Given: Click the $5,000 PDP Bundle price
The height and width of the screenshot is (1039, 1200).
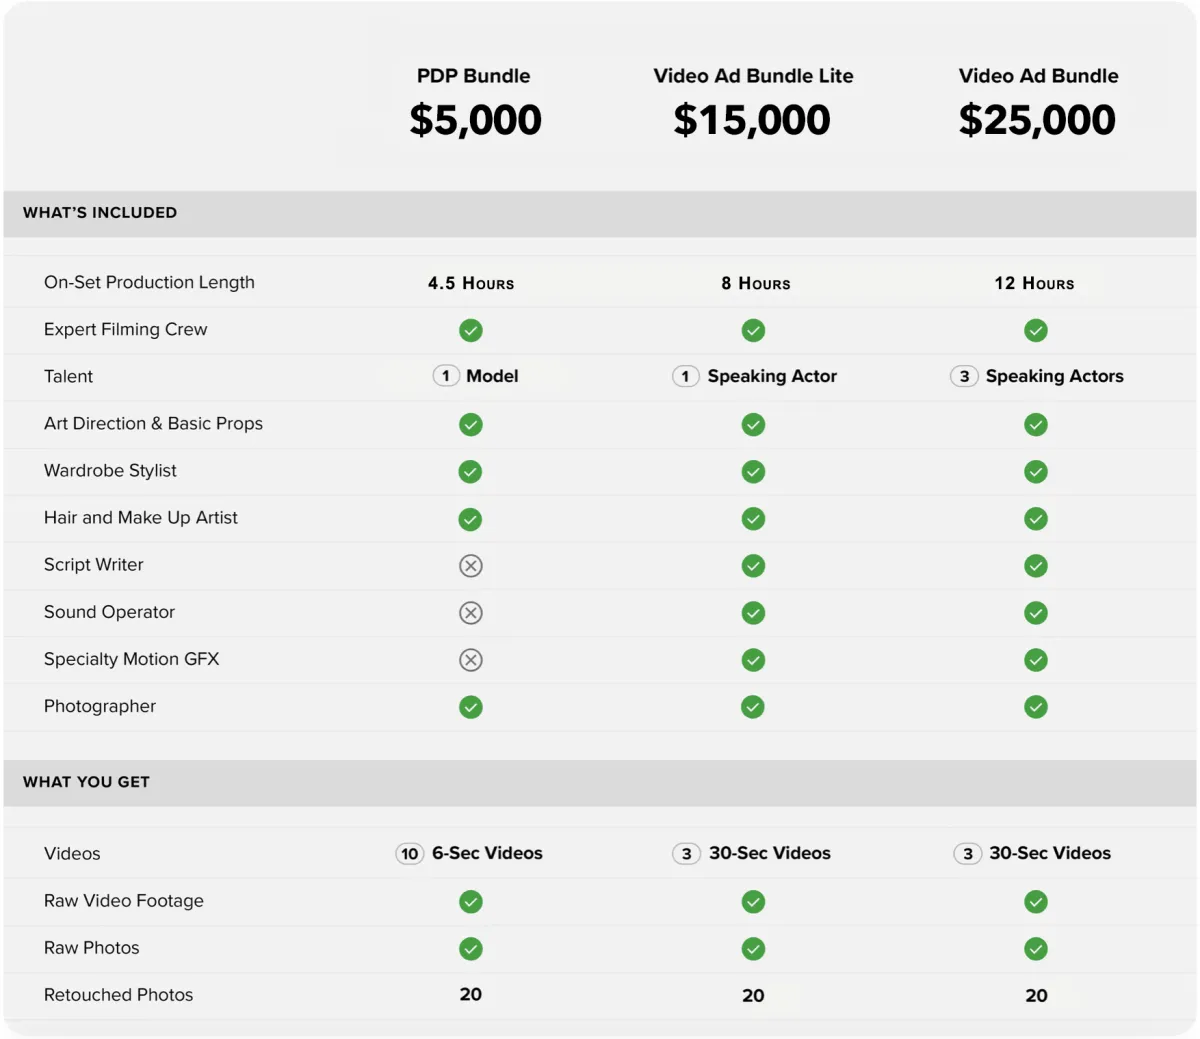Looking at the screenshot, I should pos(475,120).
